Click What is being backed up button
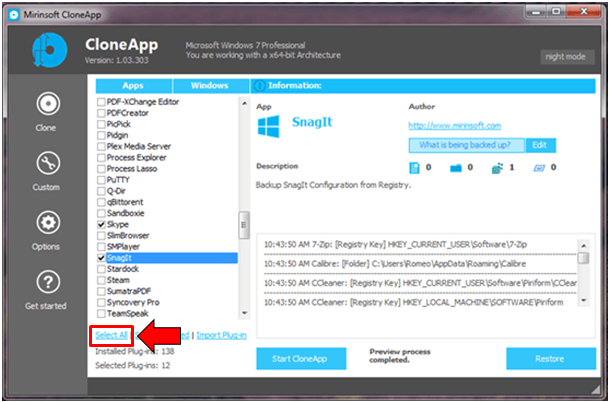Viewport: 609px width, 402px height. pos(466,145)
